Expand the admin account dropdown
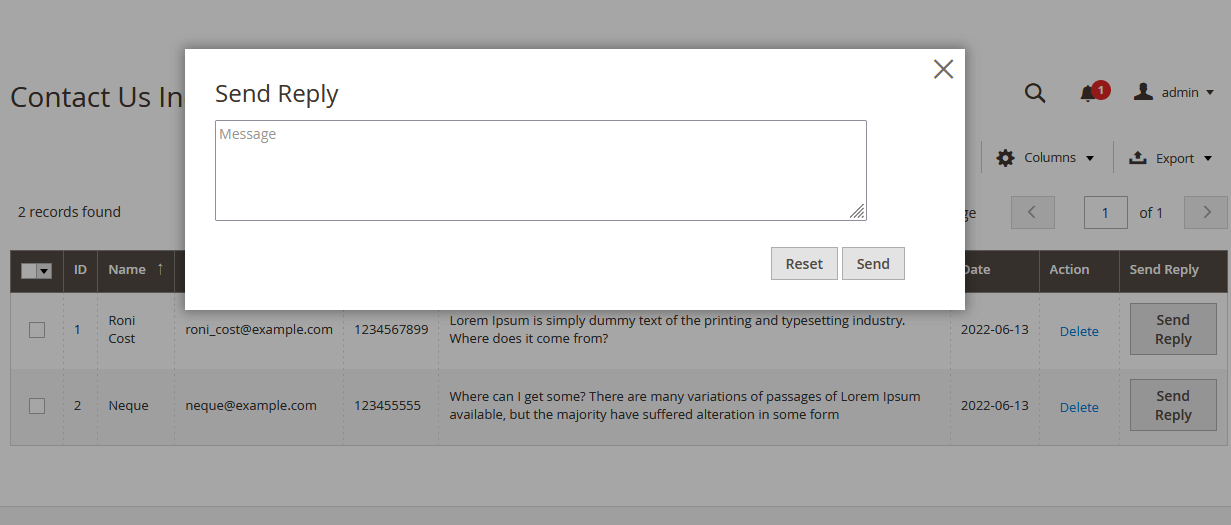The image size is (1231, 525). click(1210, 93)
